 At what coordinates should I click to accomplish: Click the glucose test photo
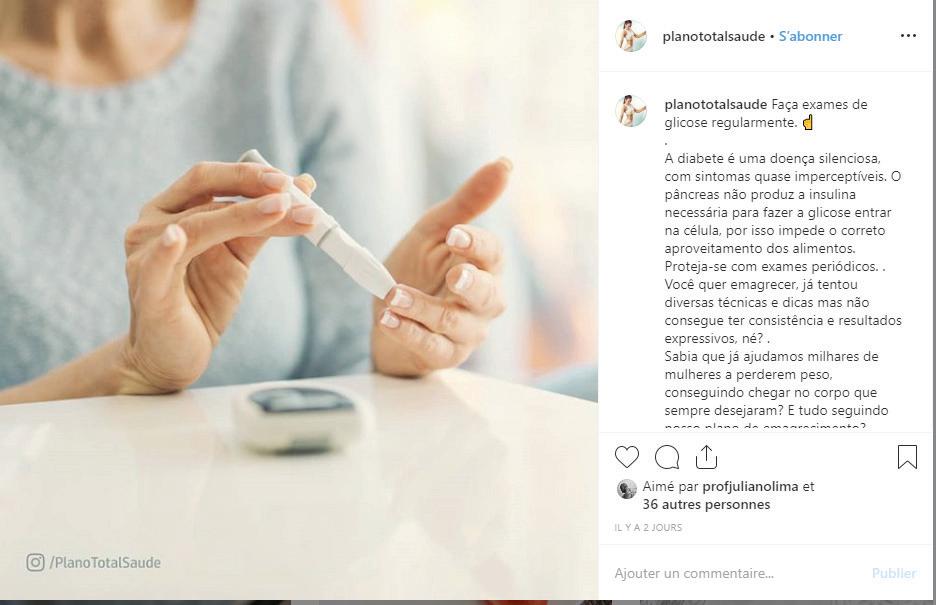299,300
